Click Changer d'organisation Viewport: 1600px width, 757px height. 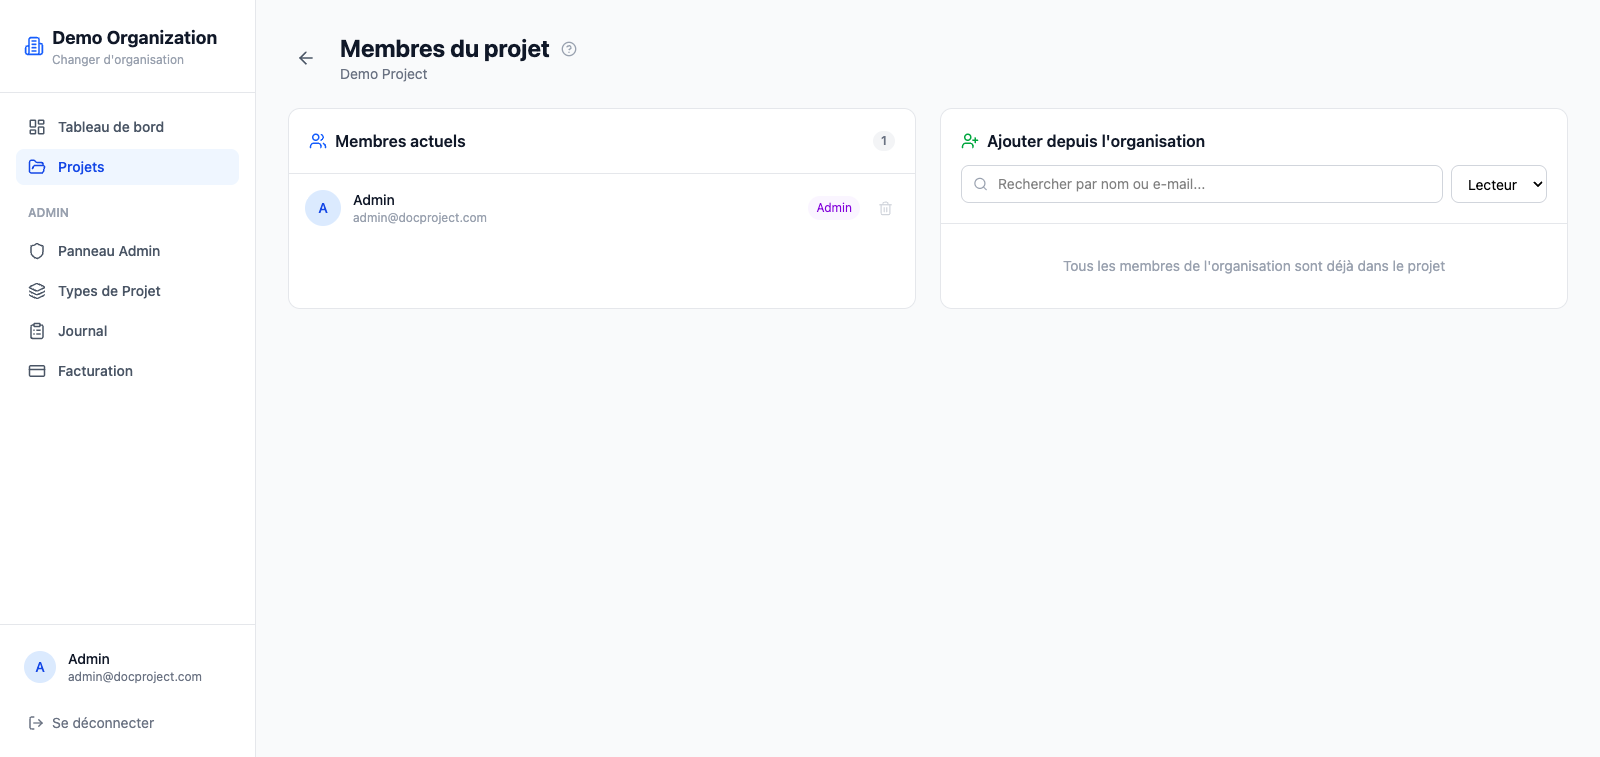point(118,60)
